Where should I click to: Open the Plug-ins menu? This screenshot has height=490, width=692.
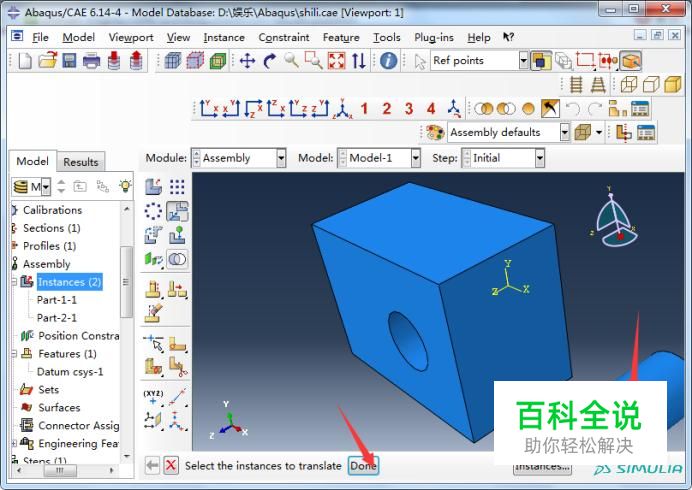tap(434, 38)
